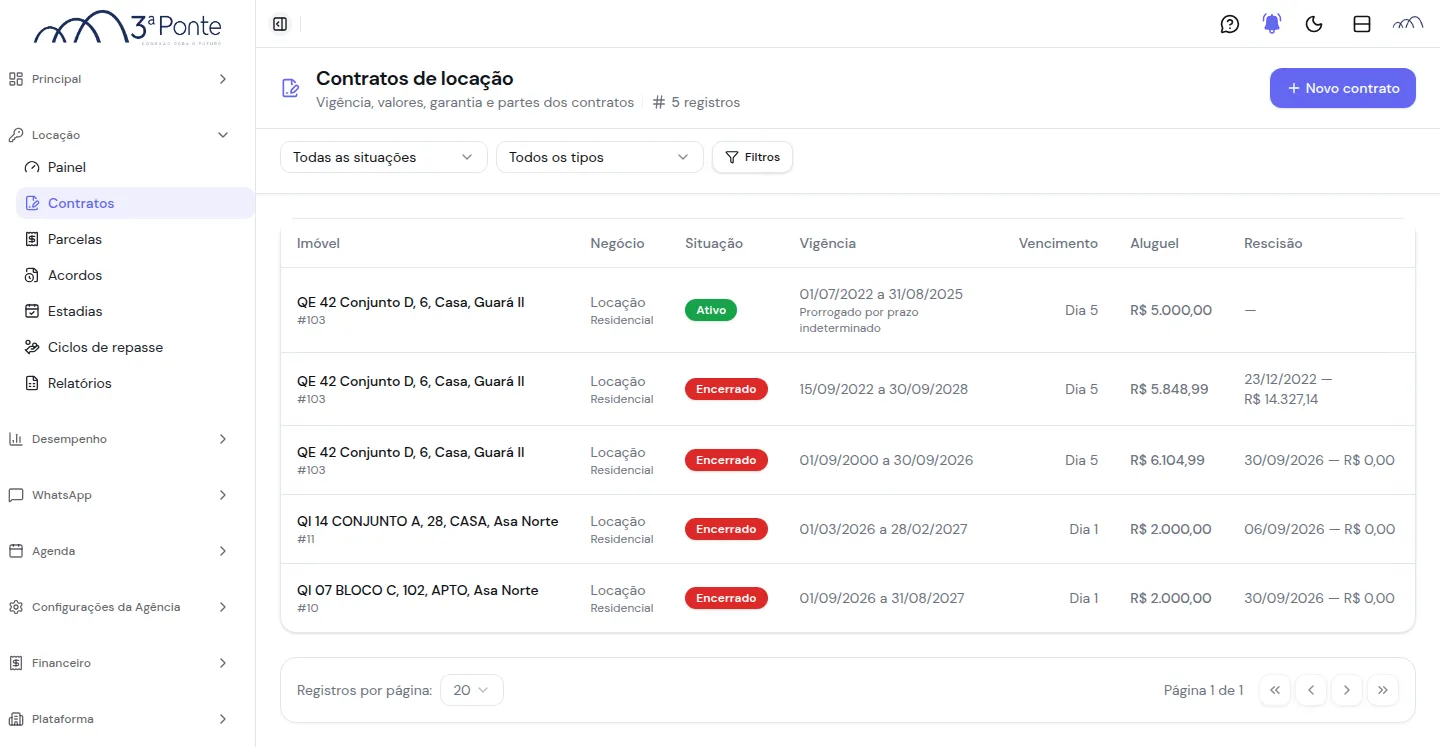Expand the Desempenho menu section
The width and height of the screenshot is (1440, 747).
point(120,439)
